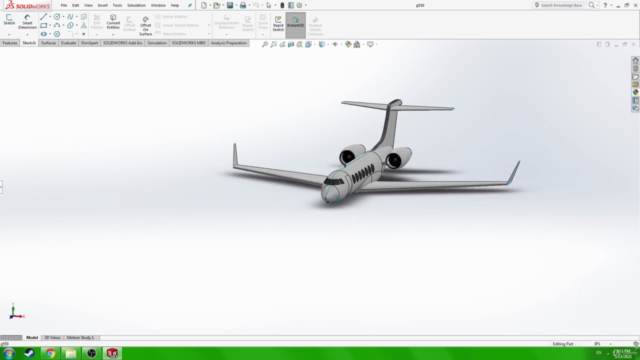Start a new Sketch with the Sketch tool
The image size is (640, 360).
coord(9,20)
